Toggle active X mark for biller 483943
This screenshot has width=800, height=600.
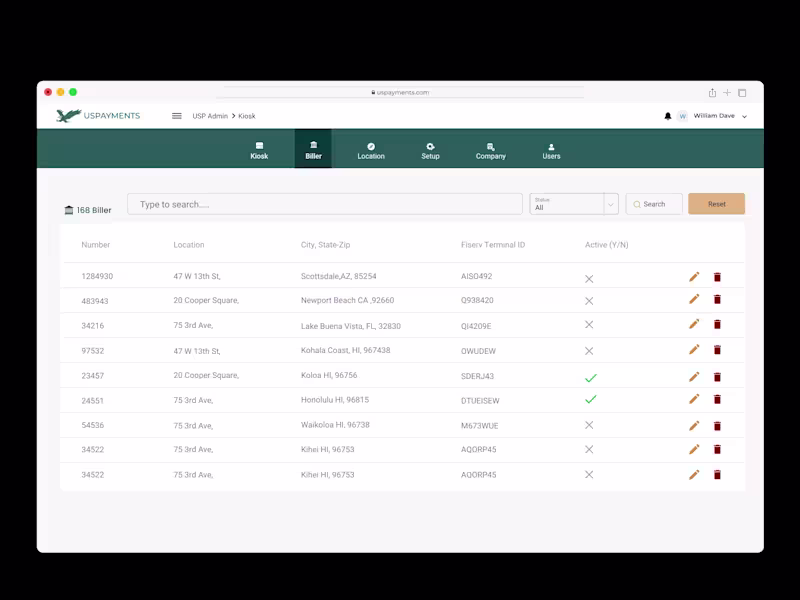(589, 301)
